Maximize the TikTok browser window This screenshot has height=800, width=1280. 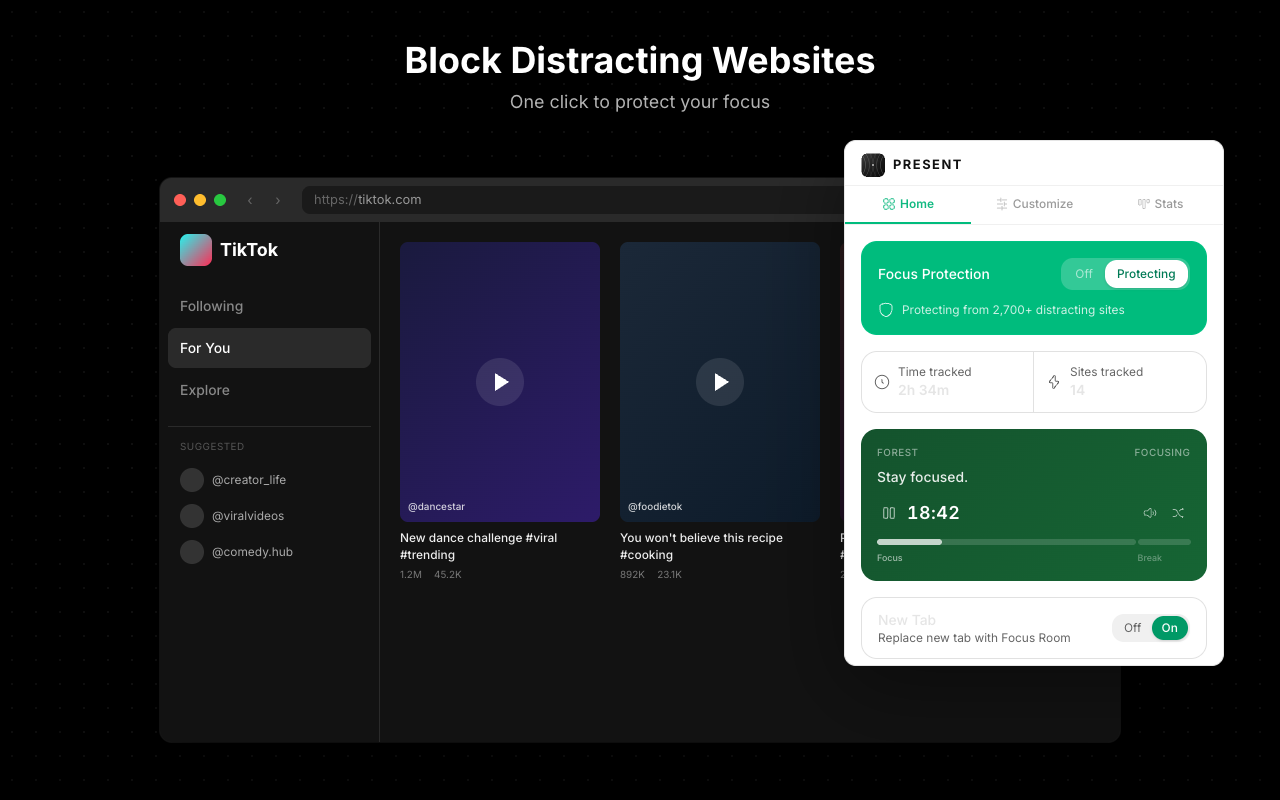click(220, 200)
